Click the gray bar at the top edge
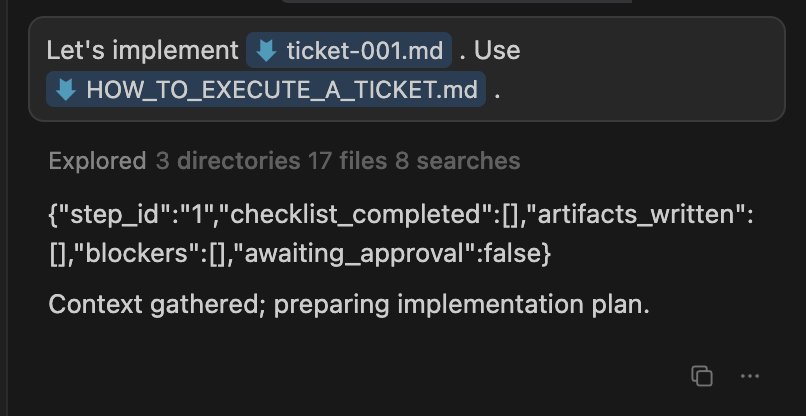Viewport: 806px width, 416px height. click(x=455, y=2)
